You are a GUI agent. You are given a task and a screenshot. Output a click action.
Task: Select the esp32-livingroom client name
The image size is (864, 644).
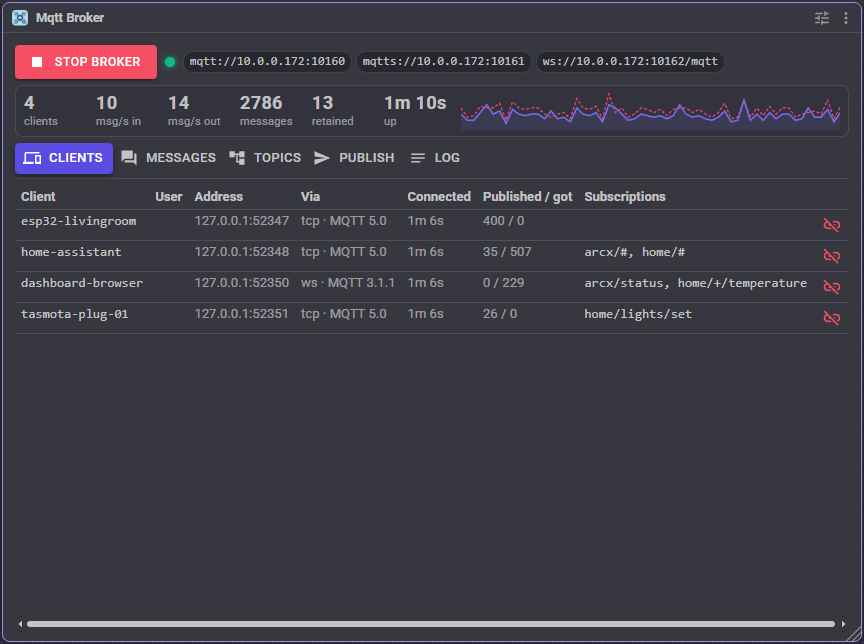[x=79, y=221]
